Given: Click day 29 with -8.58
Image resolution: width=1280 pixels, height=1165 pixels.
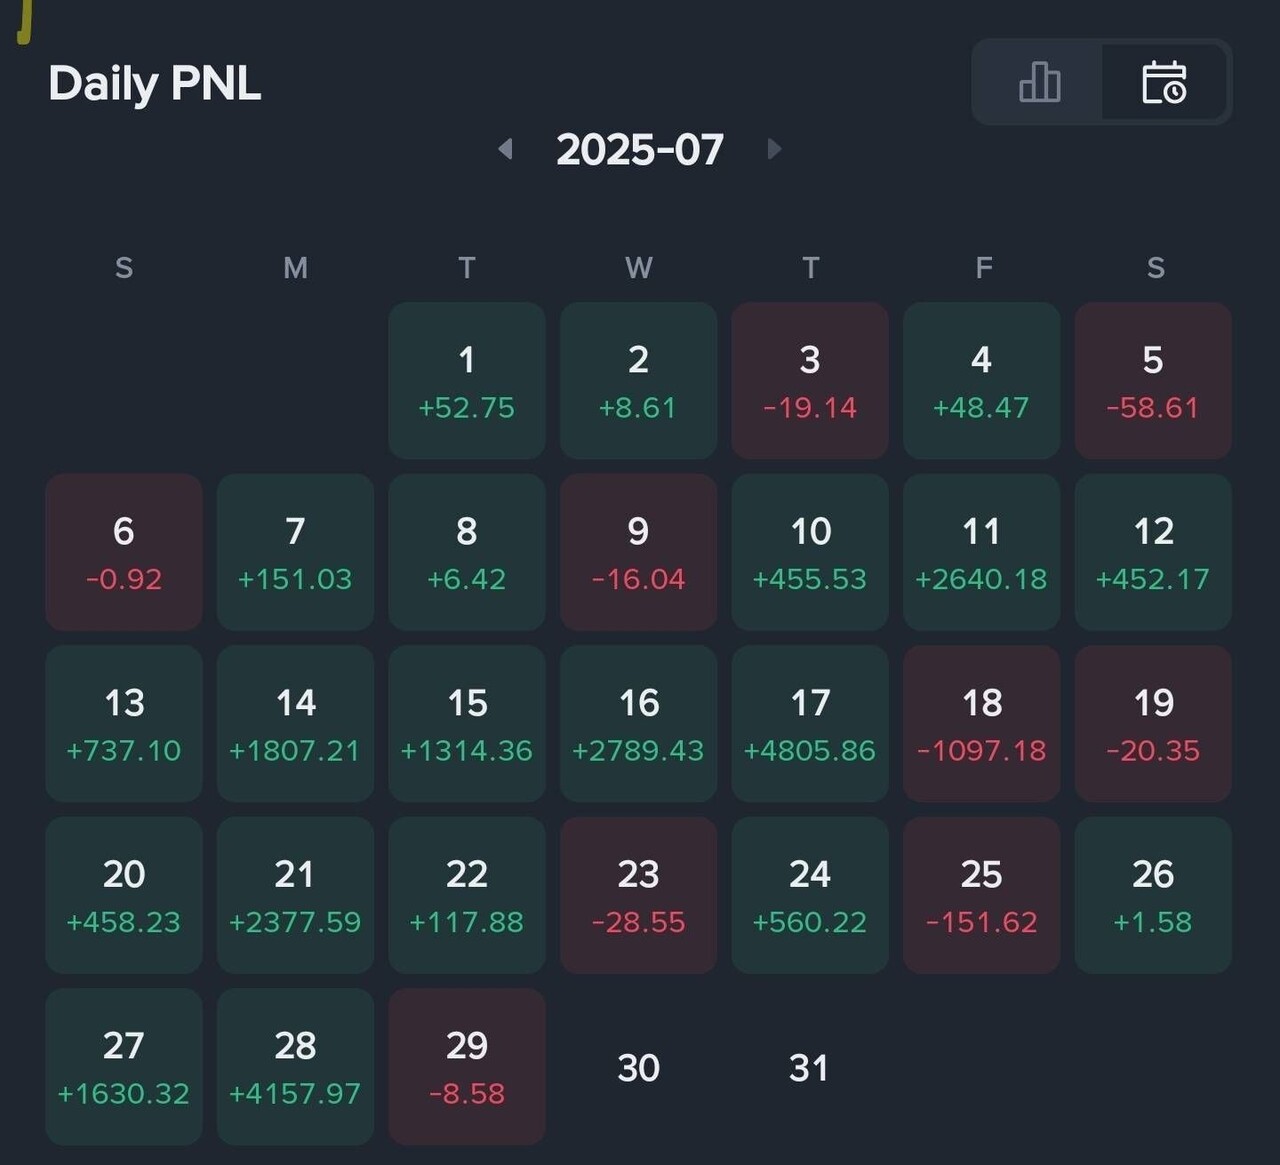Looking at the screenshot, I should pyautogui.click(x=467, y=1066).
